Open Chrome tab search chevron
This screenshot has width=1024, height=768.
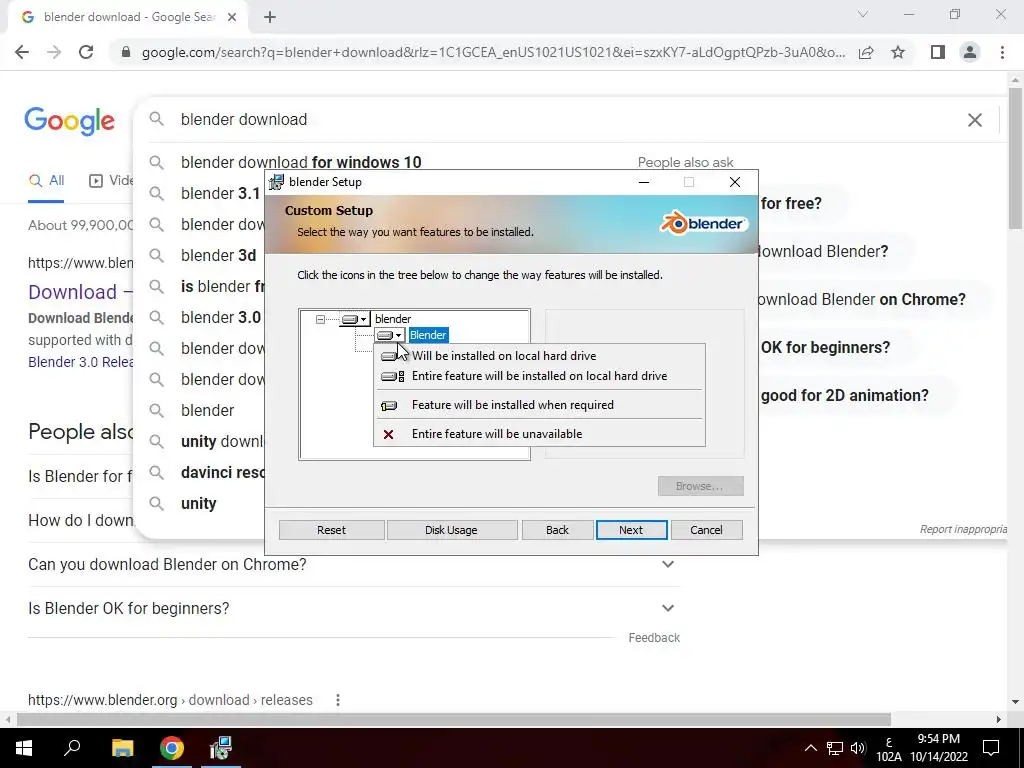[x=863, y=14]
